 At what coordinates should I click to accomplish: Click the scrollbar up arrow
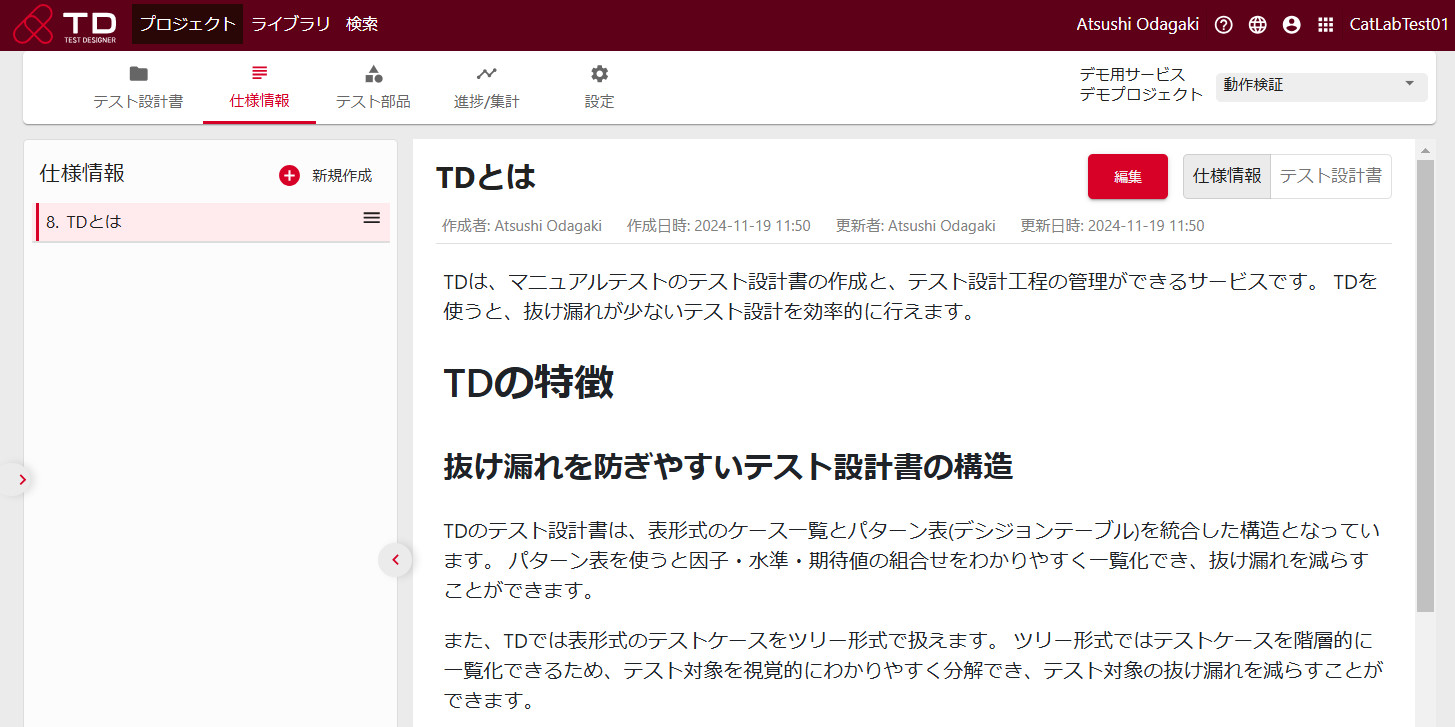pyautogui.click(x=1425, y=150)
